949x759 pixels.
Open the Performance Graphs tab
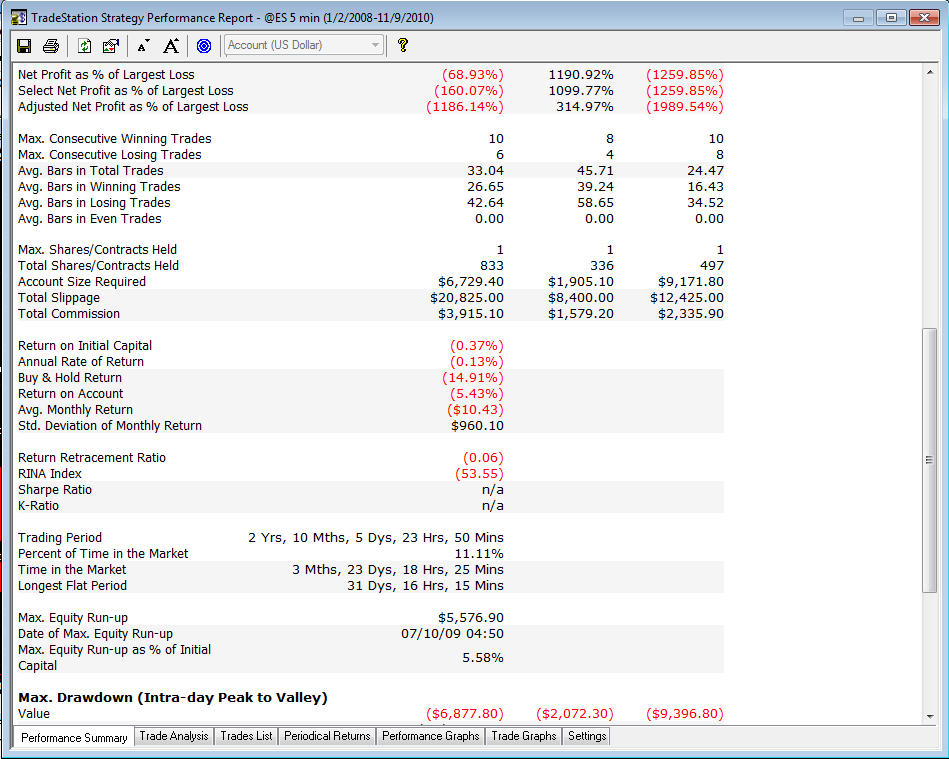click(x=430, y=736)
